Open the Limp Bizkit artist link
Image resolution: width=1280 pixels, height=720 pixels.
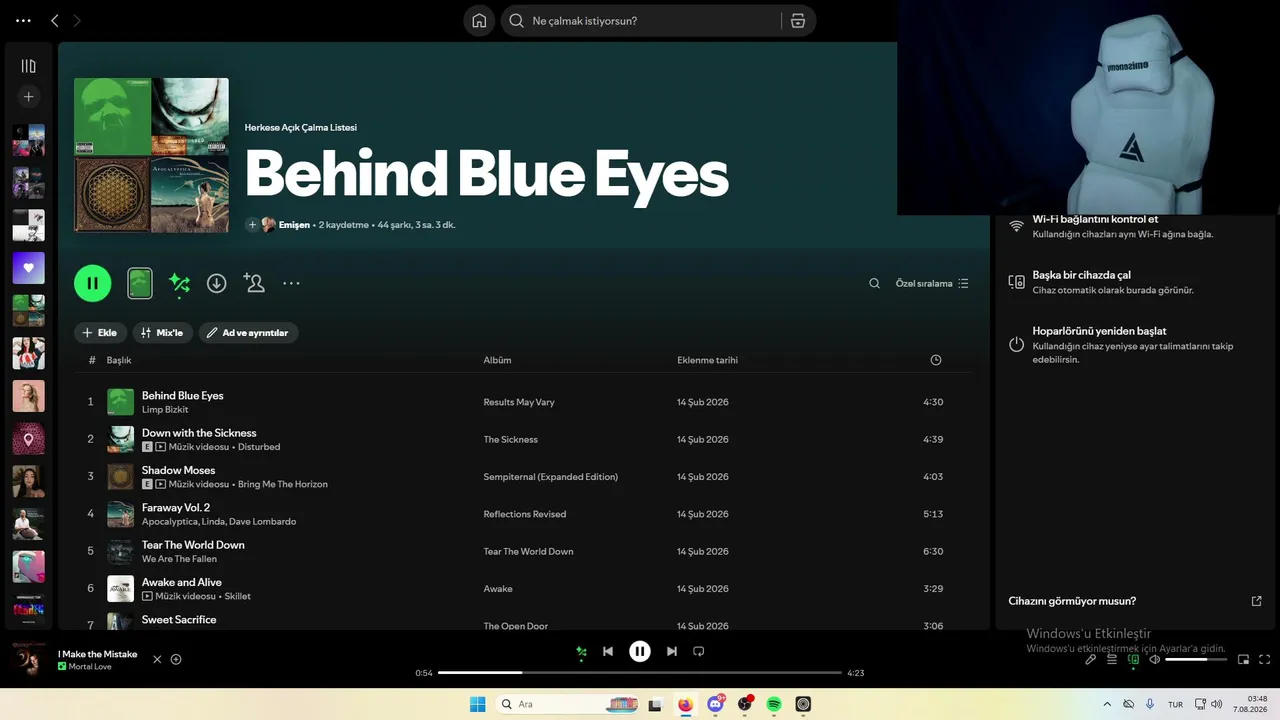165,410
